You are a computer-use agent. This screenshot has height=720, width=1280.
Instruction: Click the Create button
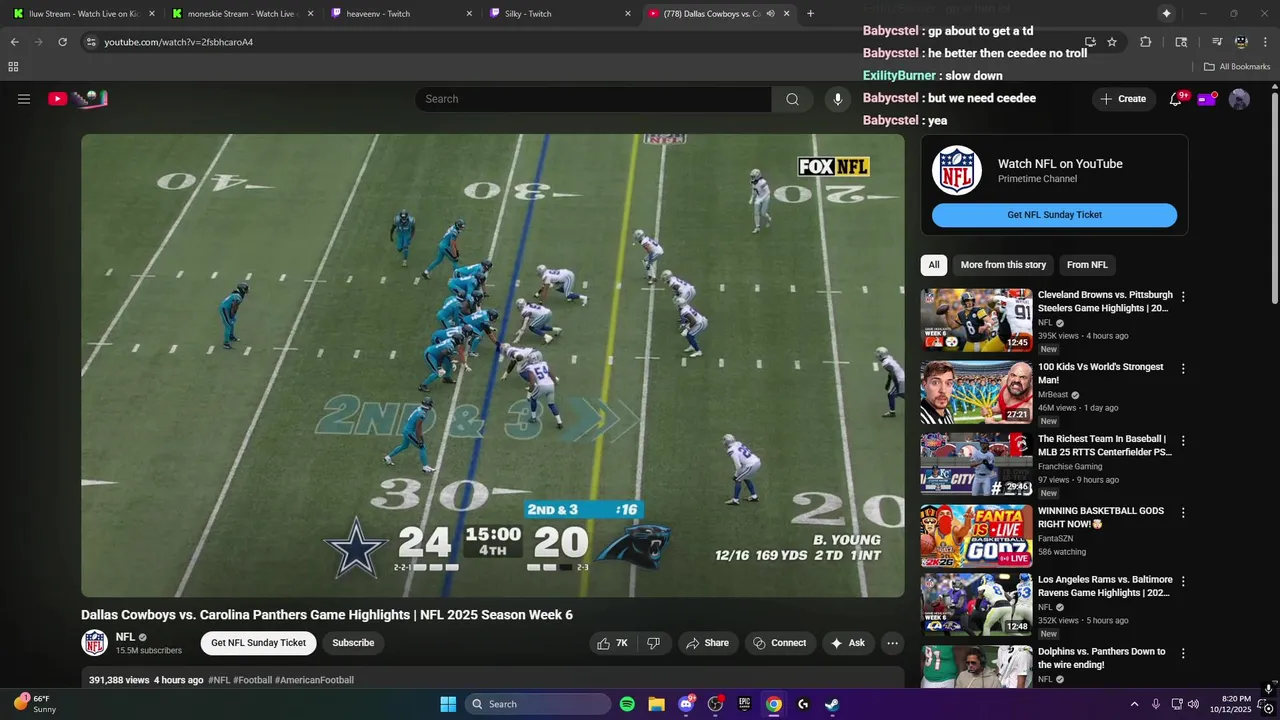1123,99
